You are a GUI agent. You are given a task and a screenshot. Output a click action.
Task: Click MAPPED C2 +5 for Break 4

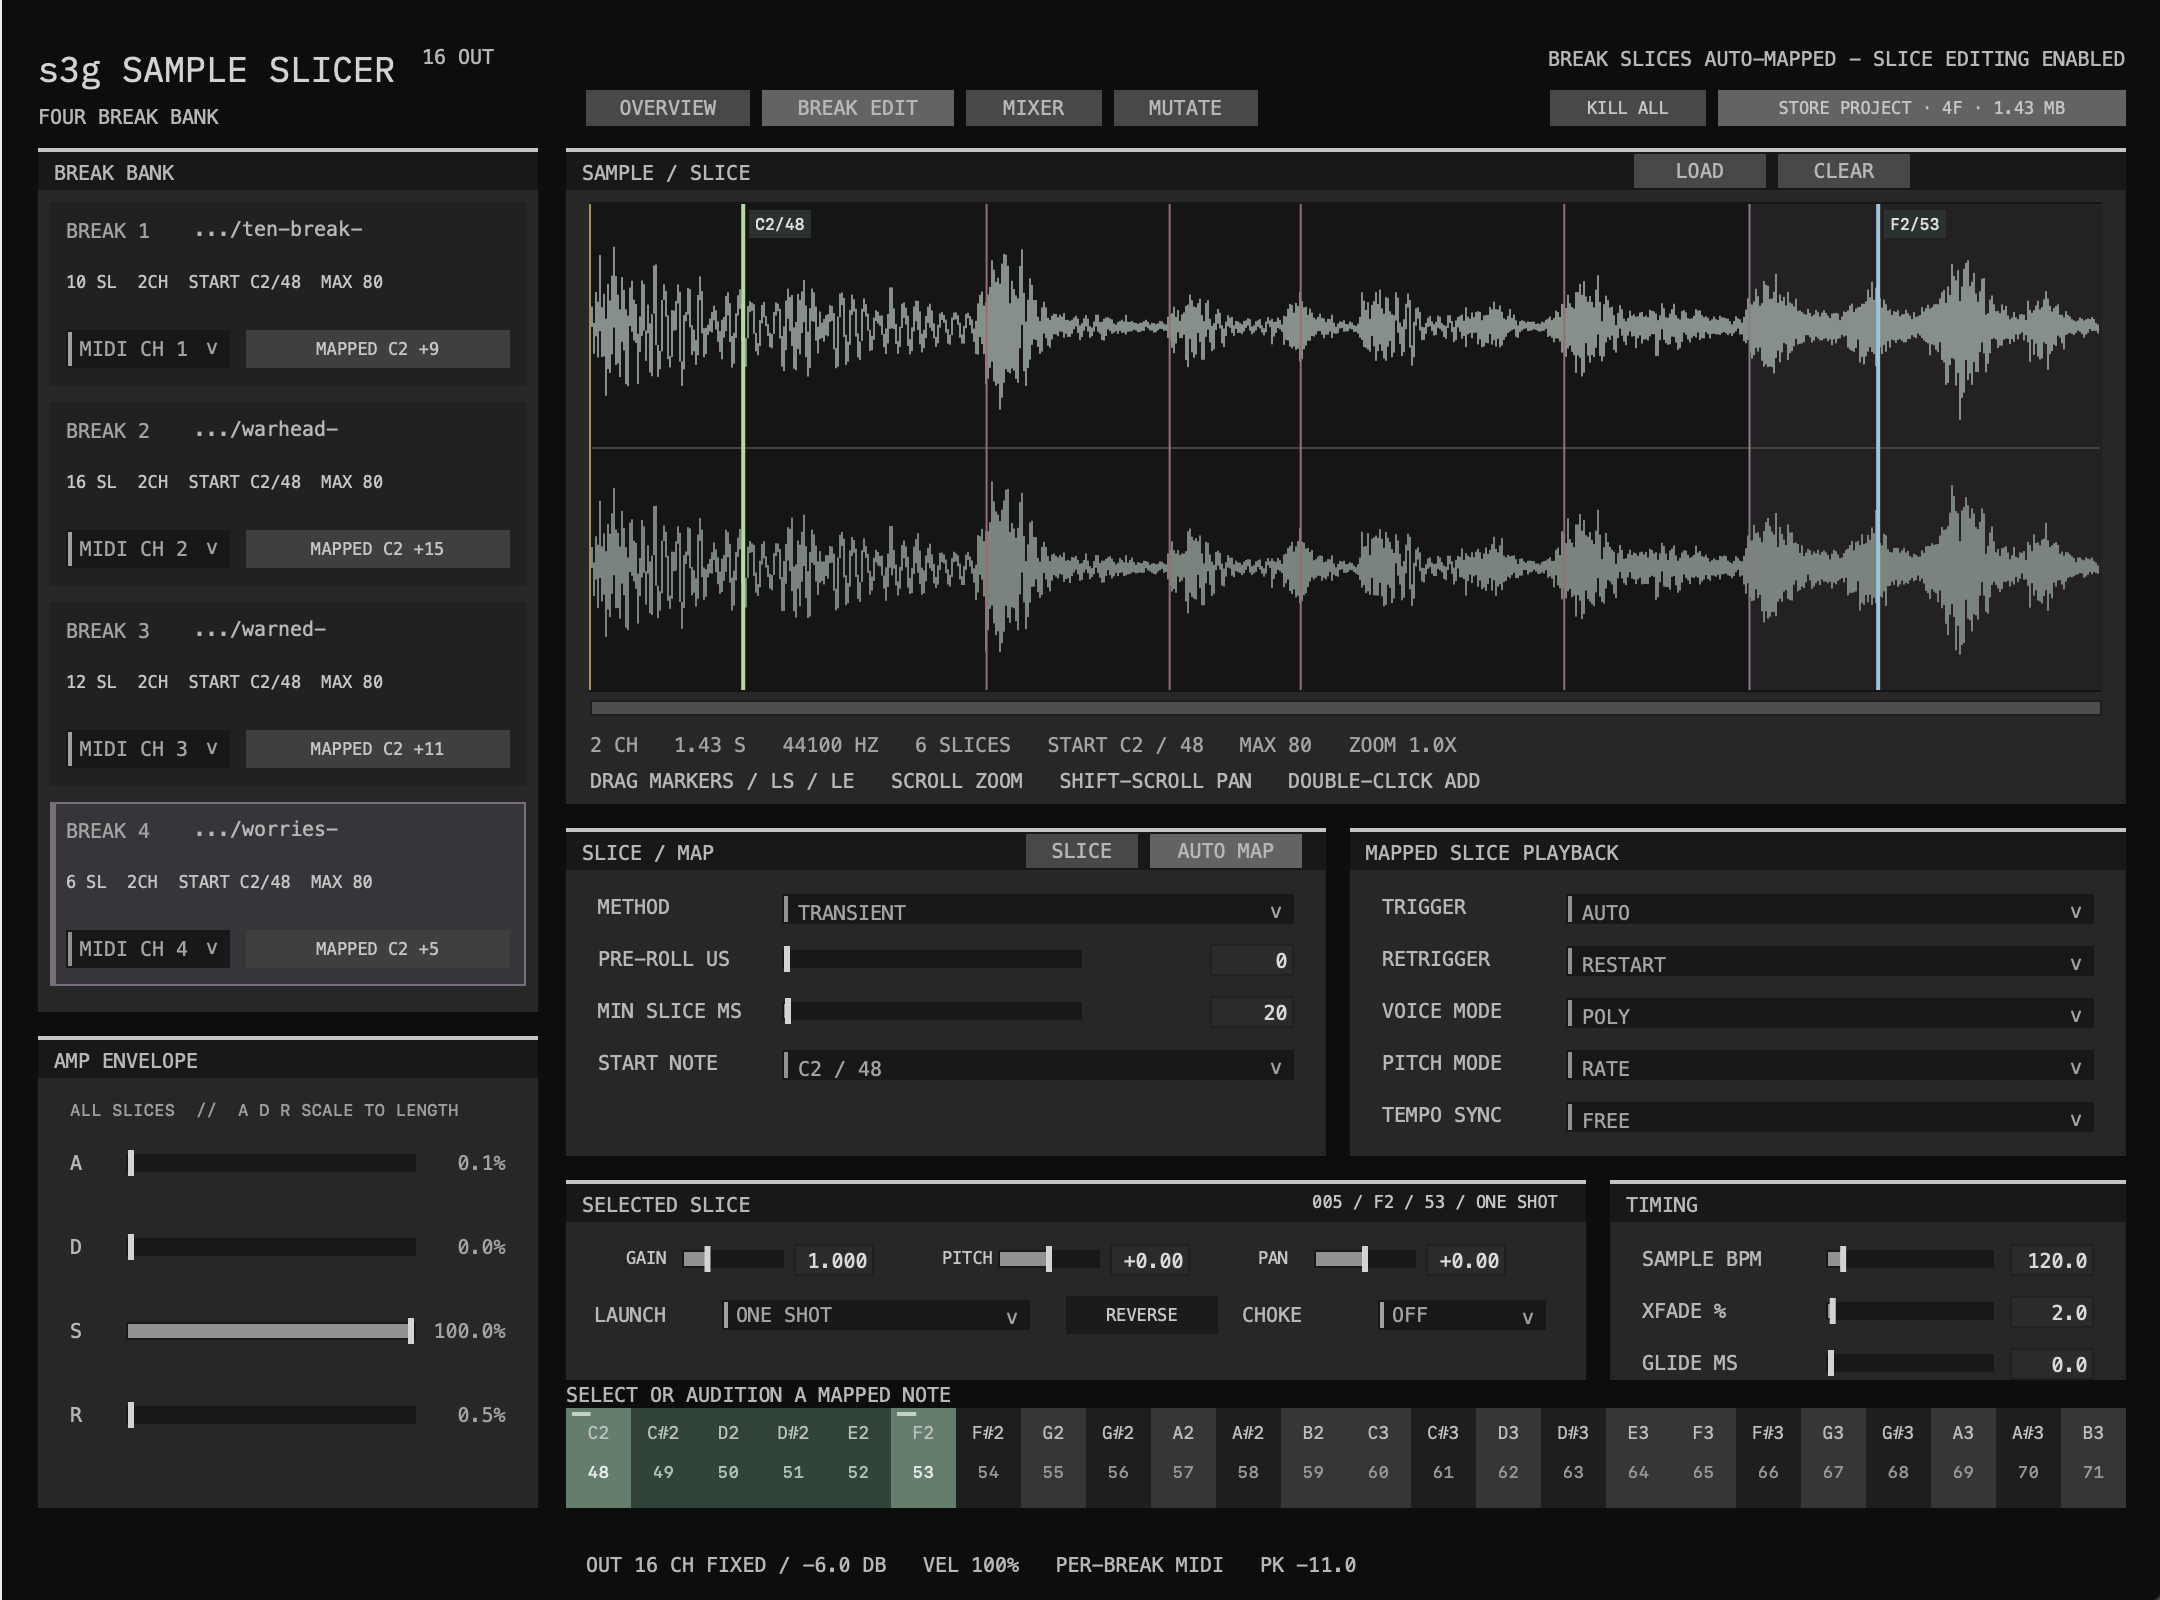point(377,949)
